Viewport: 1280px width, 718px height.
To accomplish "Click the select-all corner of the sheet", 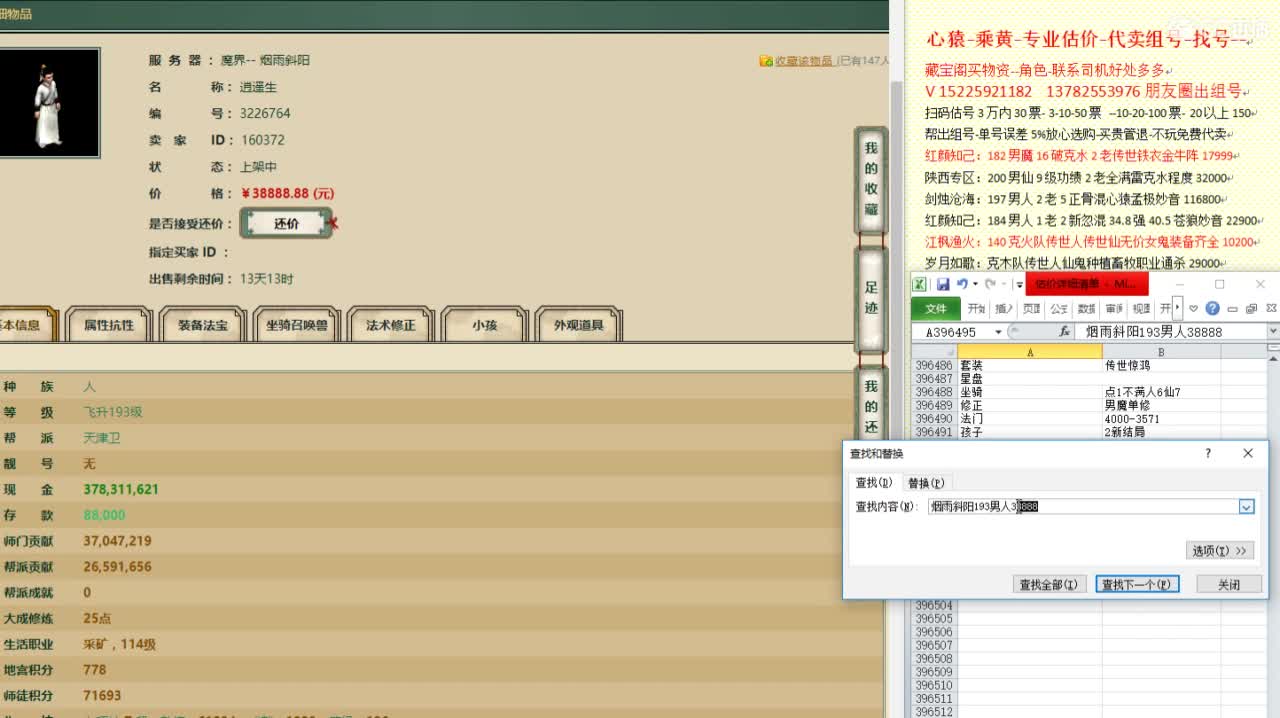I will tap(934, 352).
